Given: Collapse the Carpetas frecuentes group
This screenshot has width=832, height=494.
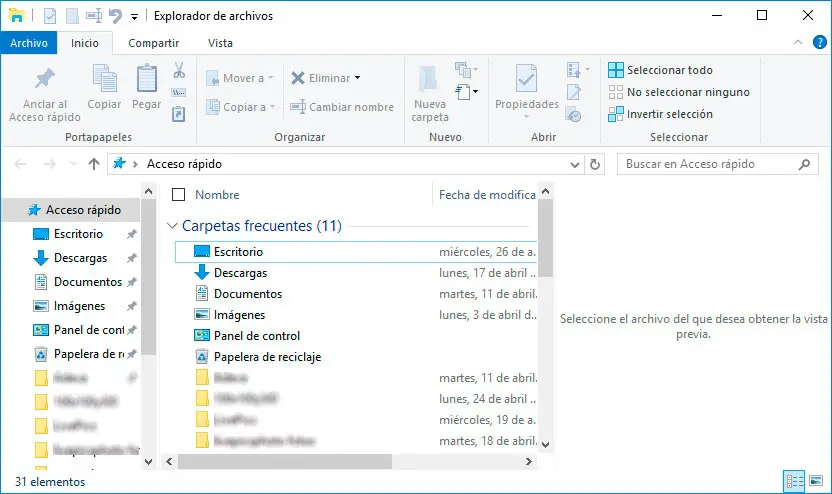Looking at the screenshot, I should pyautogui.click(x=172, y=226).
